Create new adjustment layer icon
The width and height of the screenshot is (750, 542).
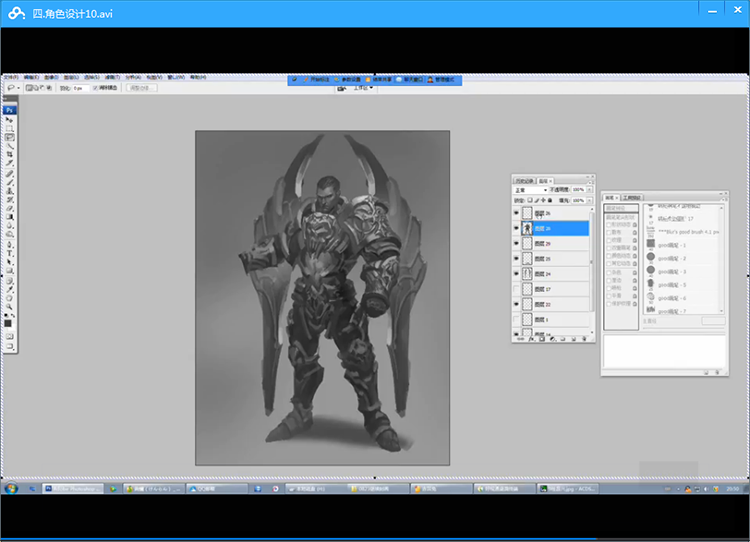(552, 339)
